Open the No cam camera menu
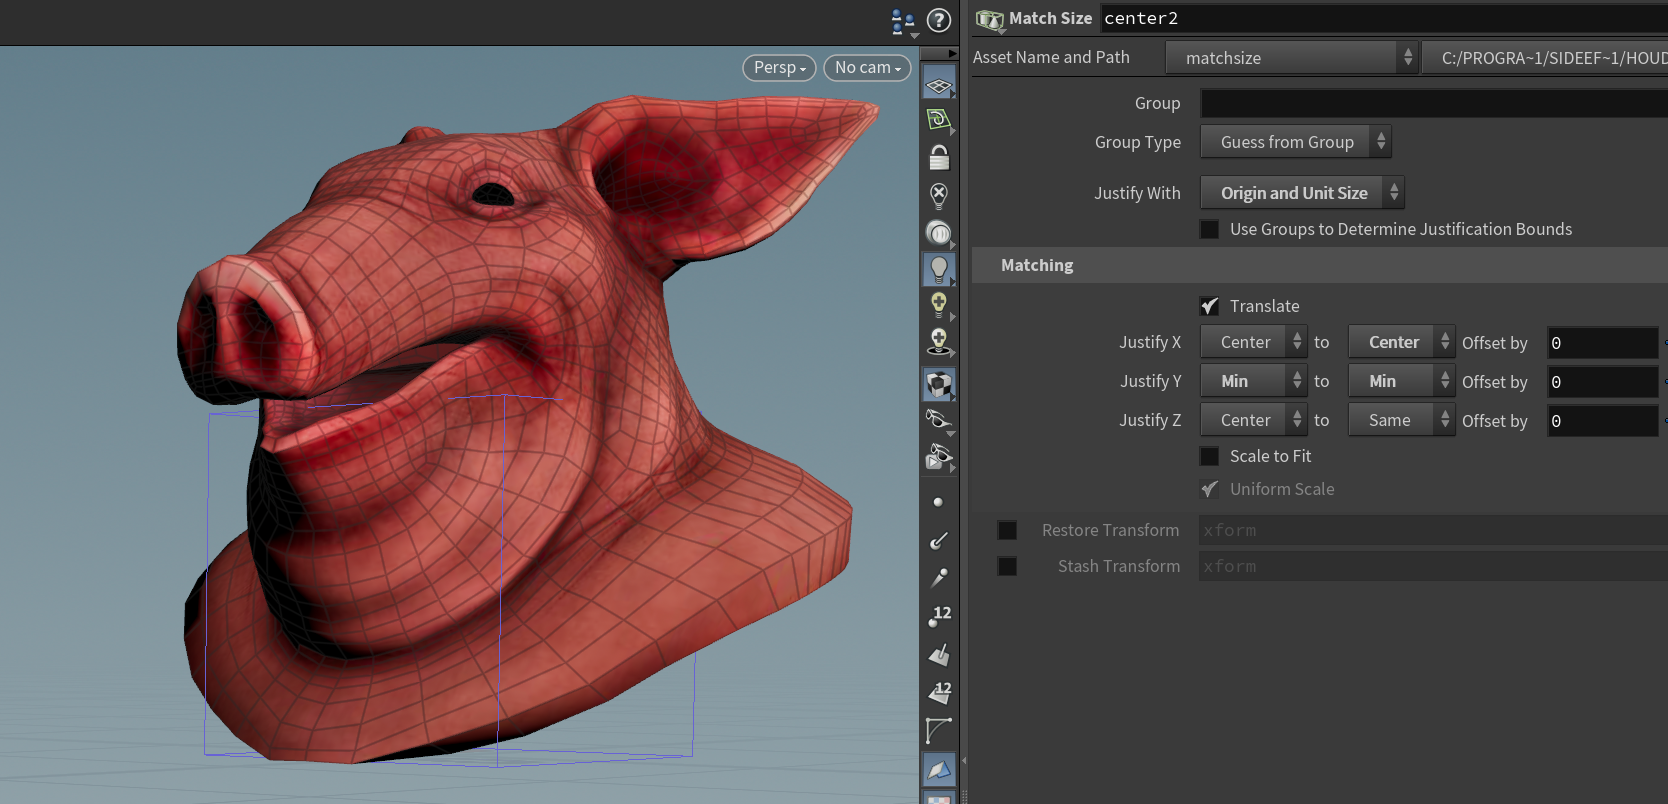This screenshot has height=804, width=1668. 867,68
